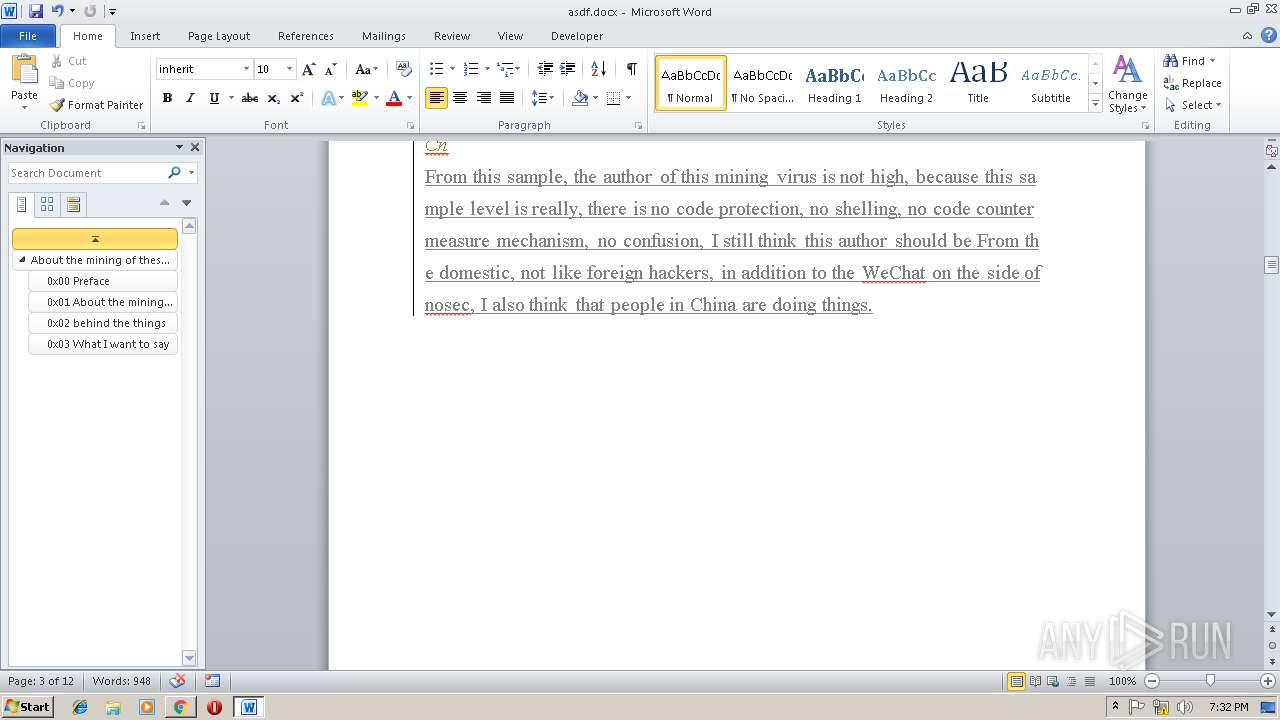Screen dimensions: 1280x720
Task: Align text right
Action: (x=484, y=98)
